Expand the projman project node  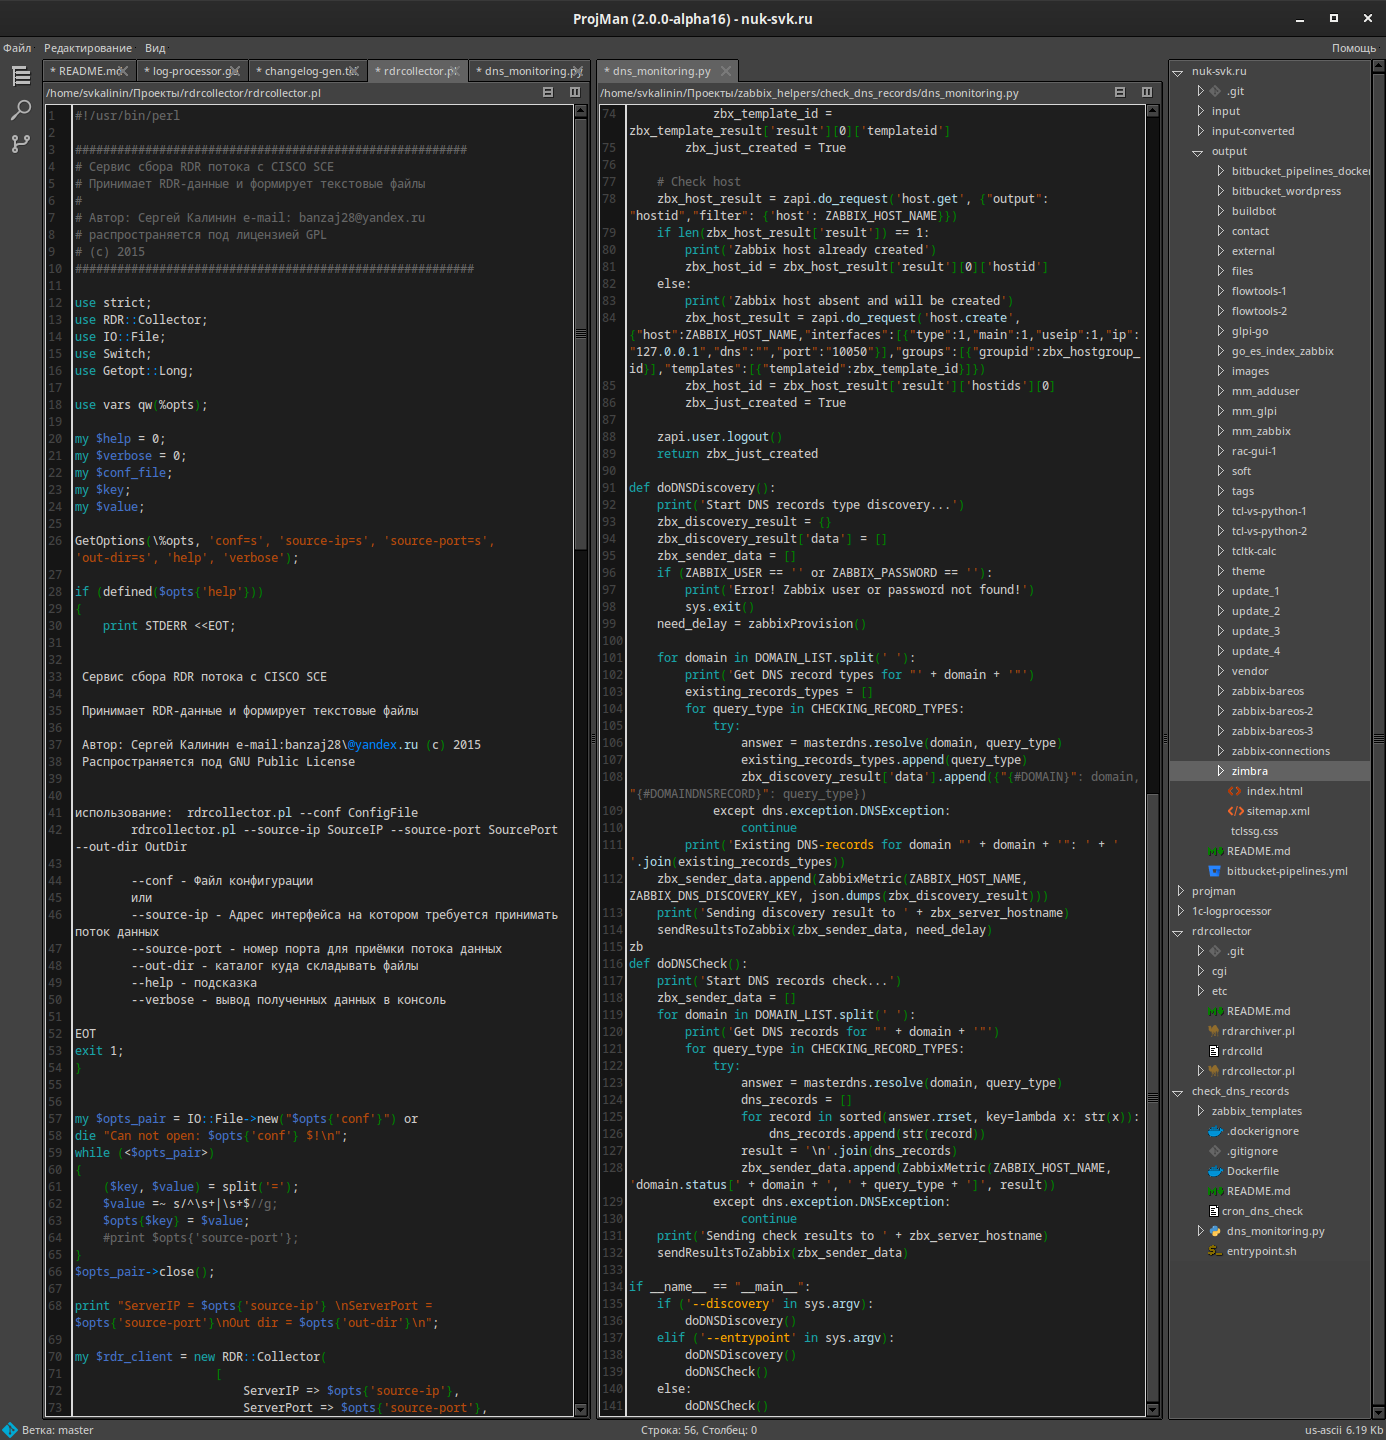[x=1180, y=891]
